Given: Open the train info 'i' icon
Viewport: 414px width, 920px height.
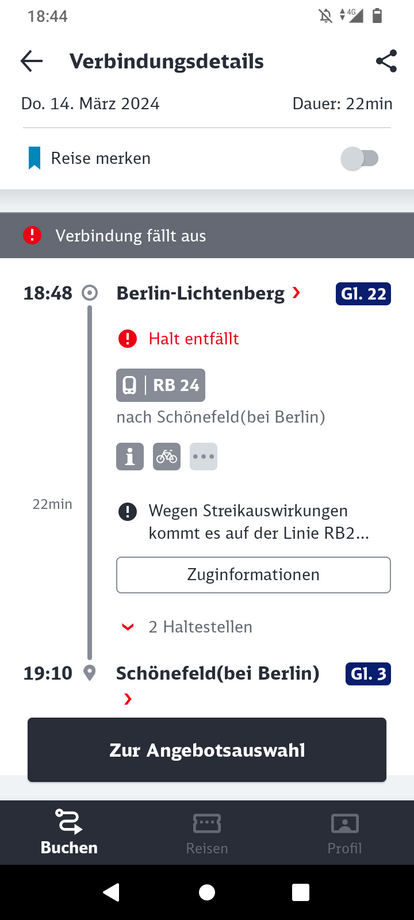Looking at the screenshot, I should click(x=130, y=456).
